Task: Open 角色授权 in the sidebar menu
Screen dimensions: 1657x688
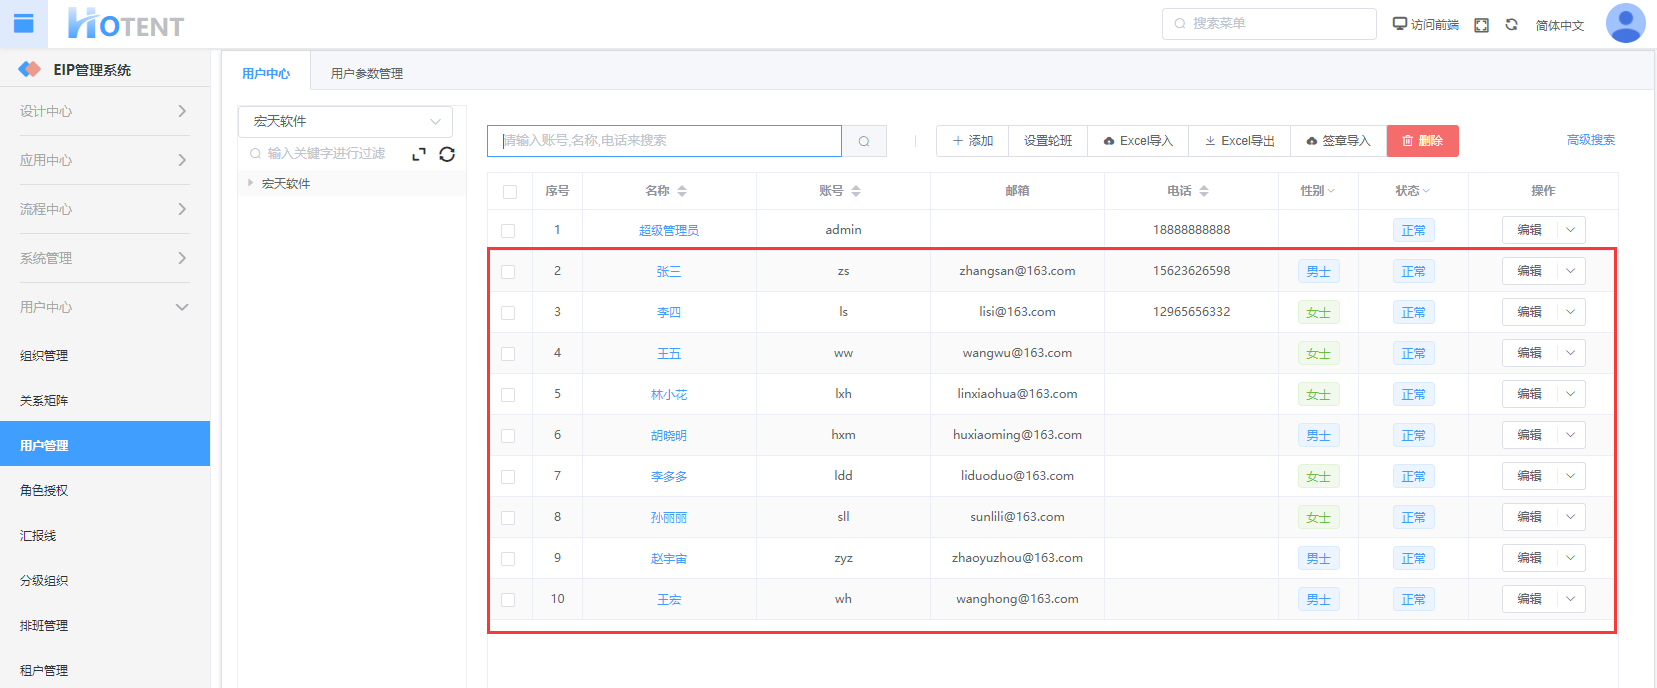Action: point(44,491)
